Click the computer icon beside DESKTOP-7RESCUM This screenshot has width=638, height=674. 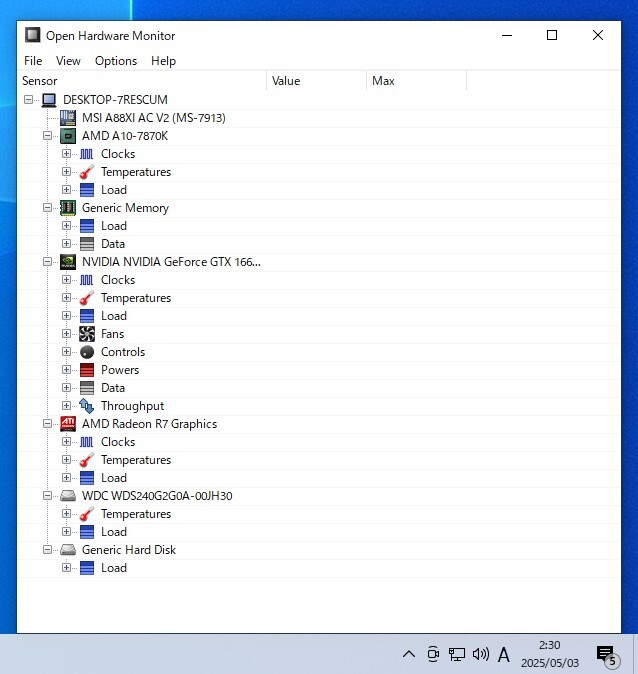click(49, 100)
